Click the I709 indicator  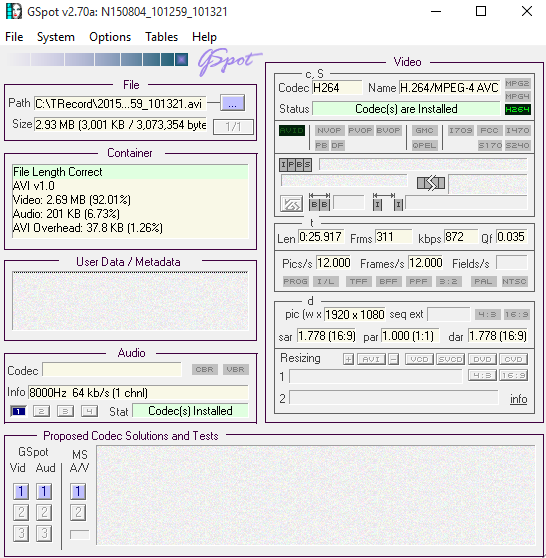461,131
